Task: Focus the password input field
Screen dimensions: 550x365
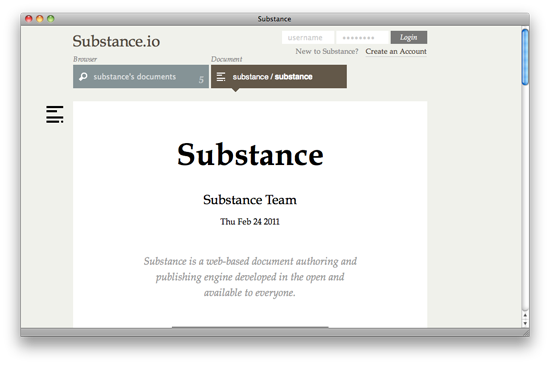Action: tap(363, 38)
